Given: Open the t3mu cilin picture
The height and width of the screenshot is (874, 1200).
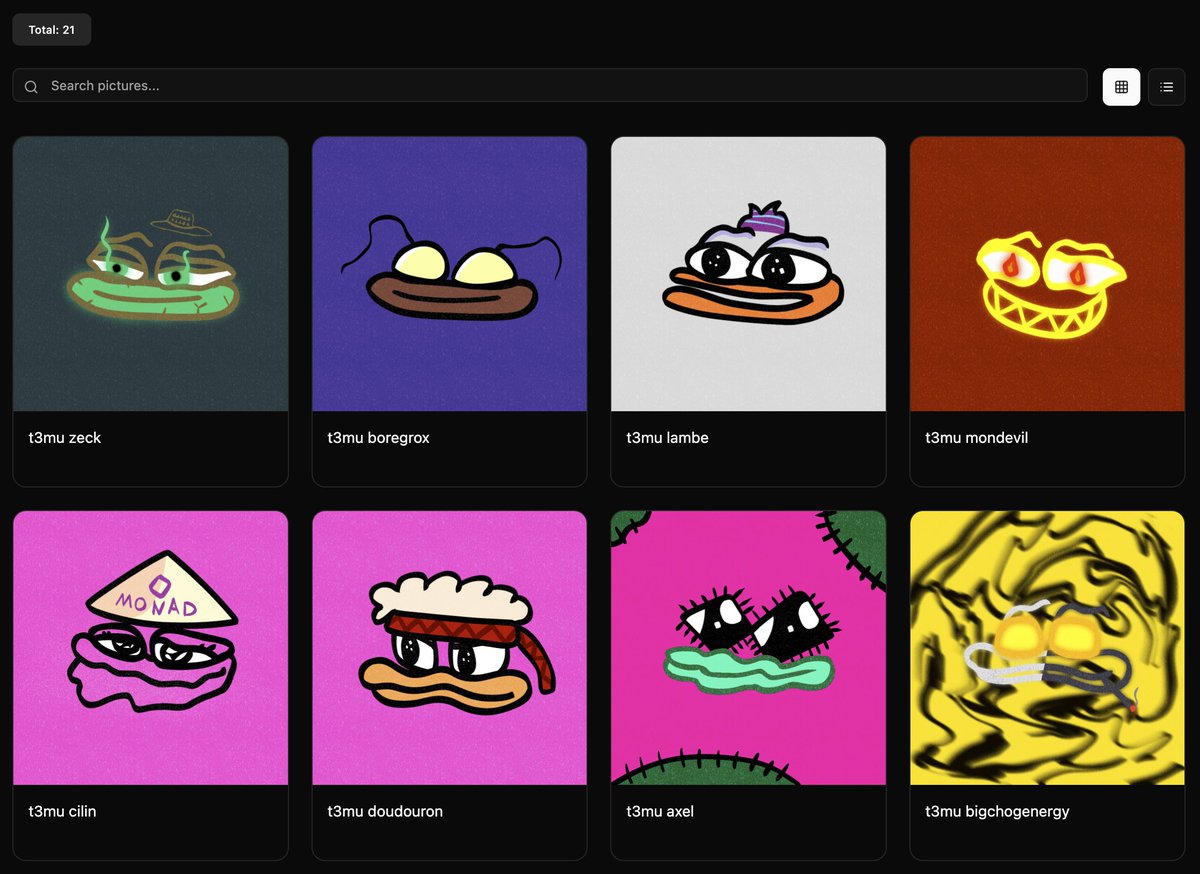Looking at the screenshot, I should tap(151, 648).
